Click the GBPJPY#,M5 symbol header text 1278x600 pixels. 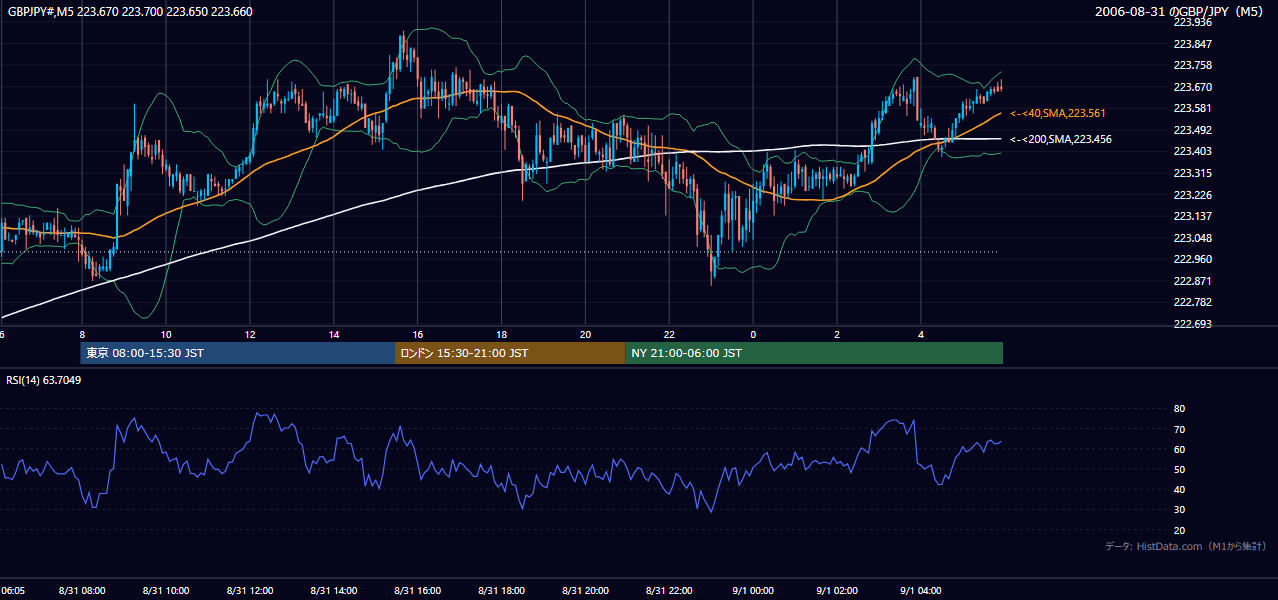[130, 12]
